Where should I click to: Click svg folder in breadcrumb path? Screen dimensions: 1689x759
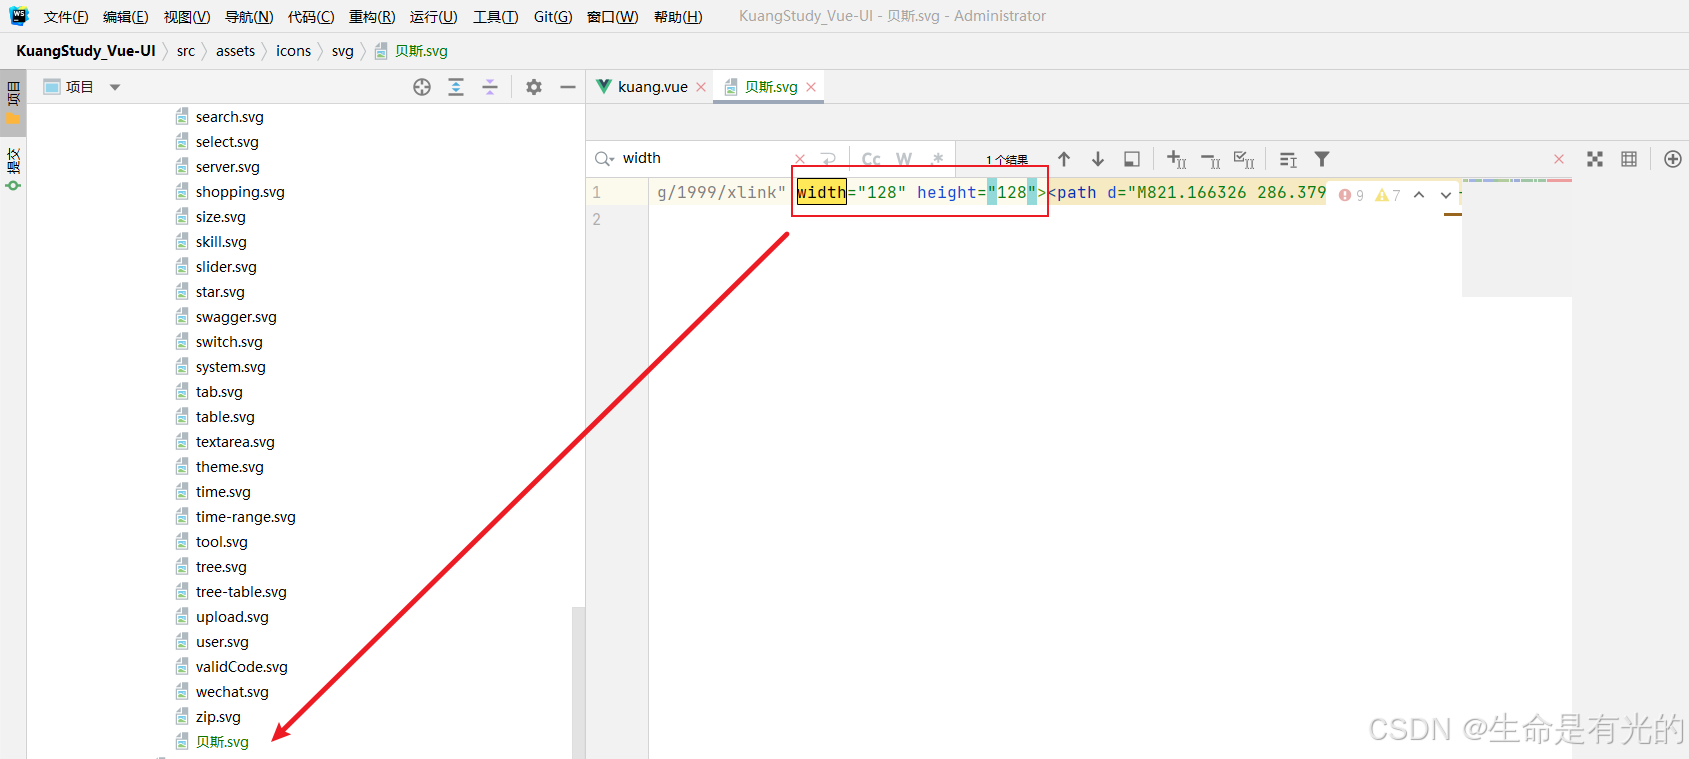[343, 51]
